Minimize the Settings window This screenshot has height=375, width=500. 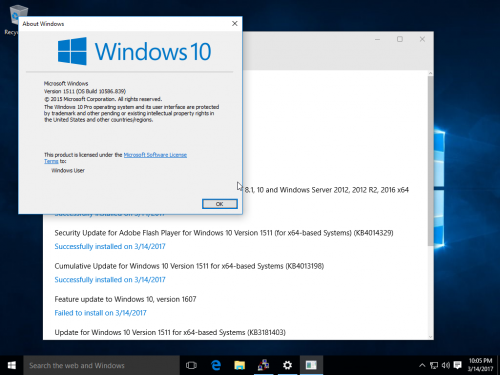(x=377, y=39)
